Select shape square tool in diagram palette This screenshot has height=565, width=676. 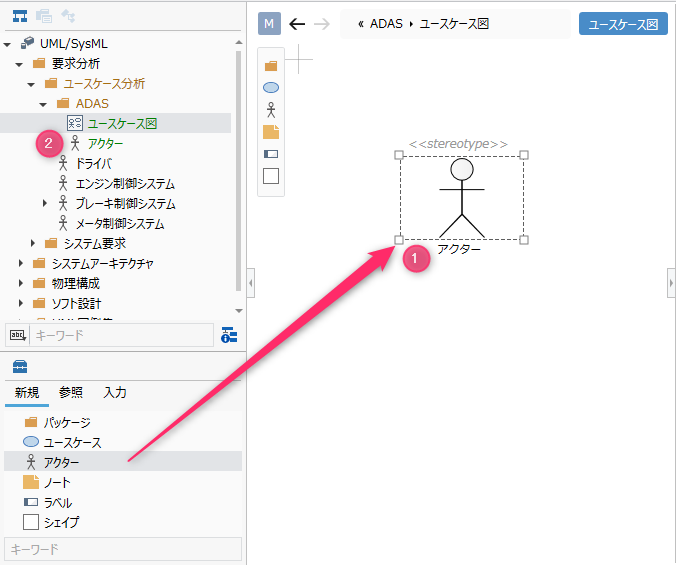tap(271, 176)
